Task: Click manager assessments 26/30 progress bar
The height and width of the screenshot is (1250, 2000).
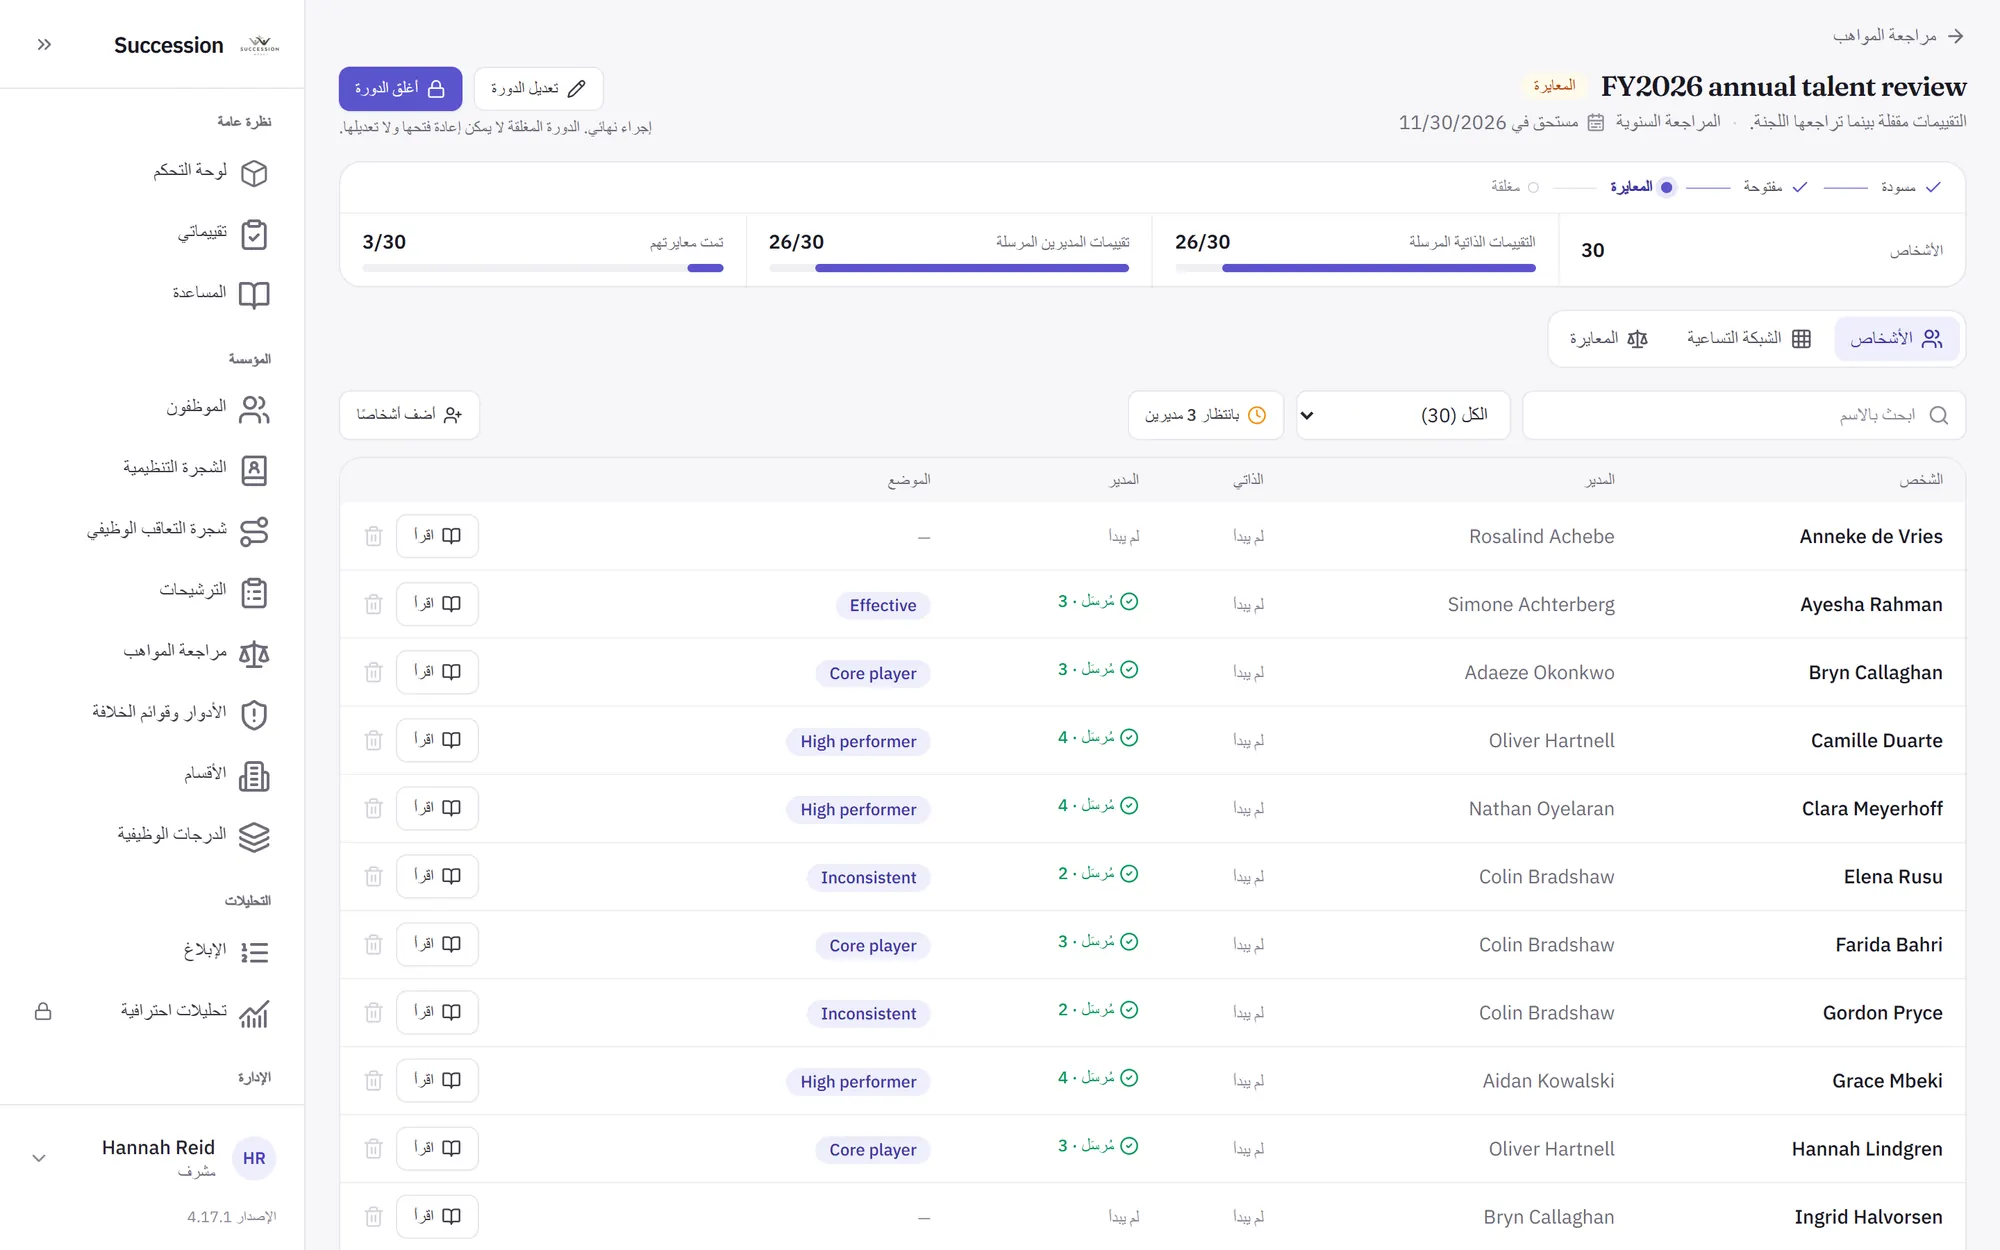Action: (x=949, y=268)
